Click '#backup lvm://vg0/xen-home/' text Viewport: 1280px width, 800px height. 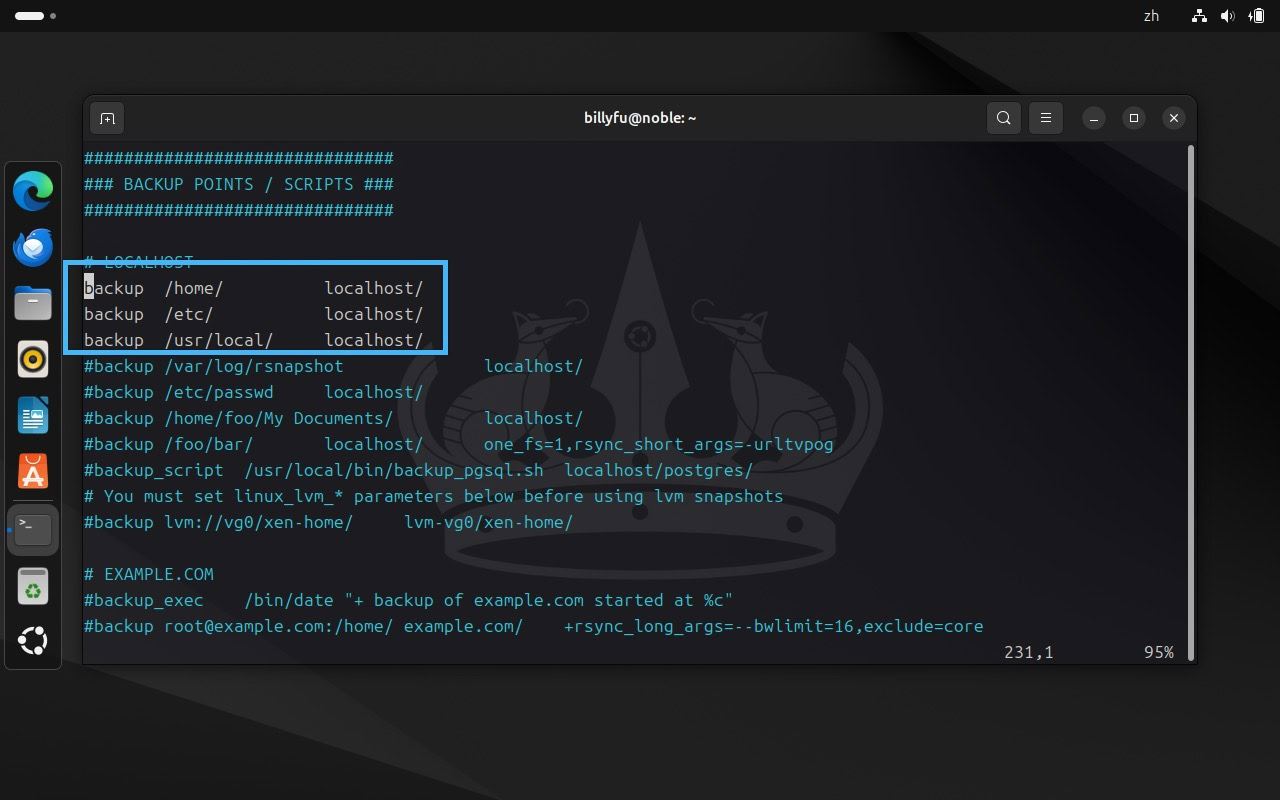click(219, 522)
